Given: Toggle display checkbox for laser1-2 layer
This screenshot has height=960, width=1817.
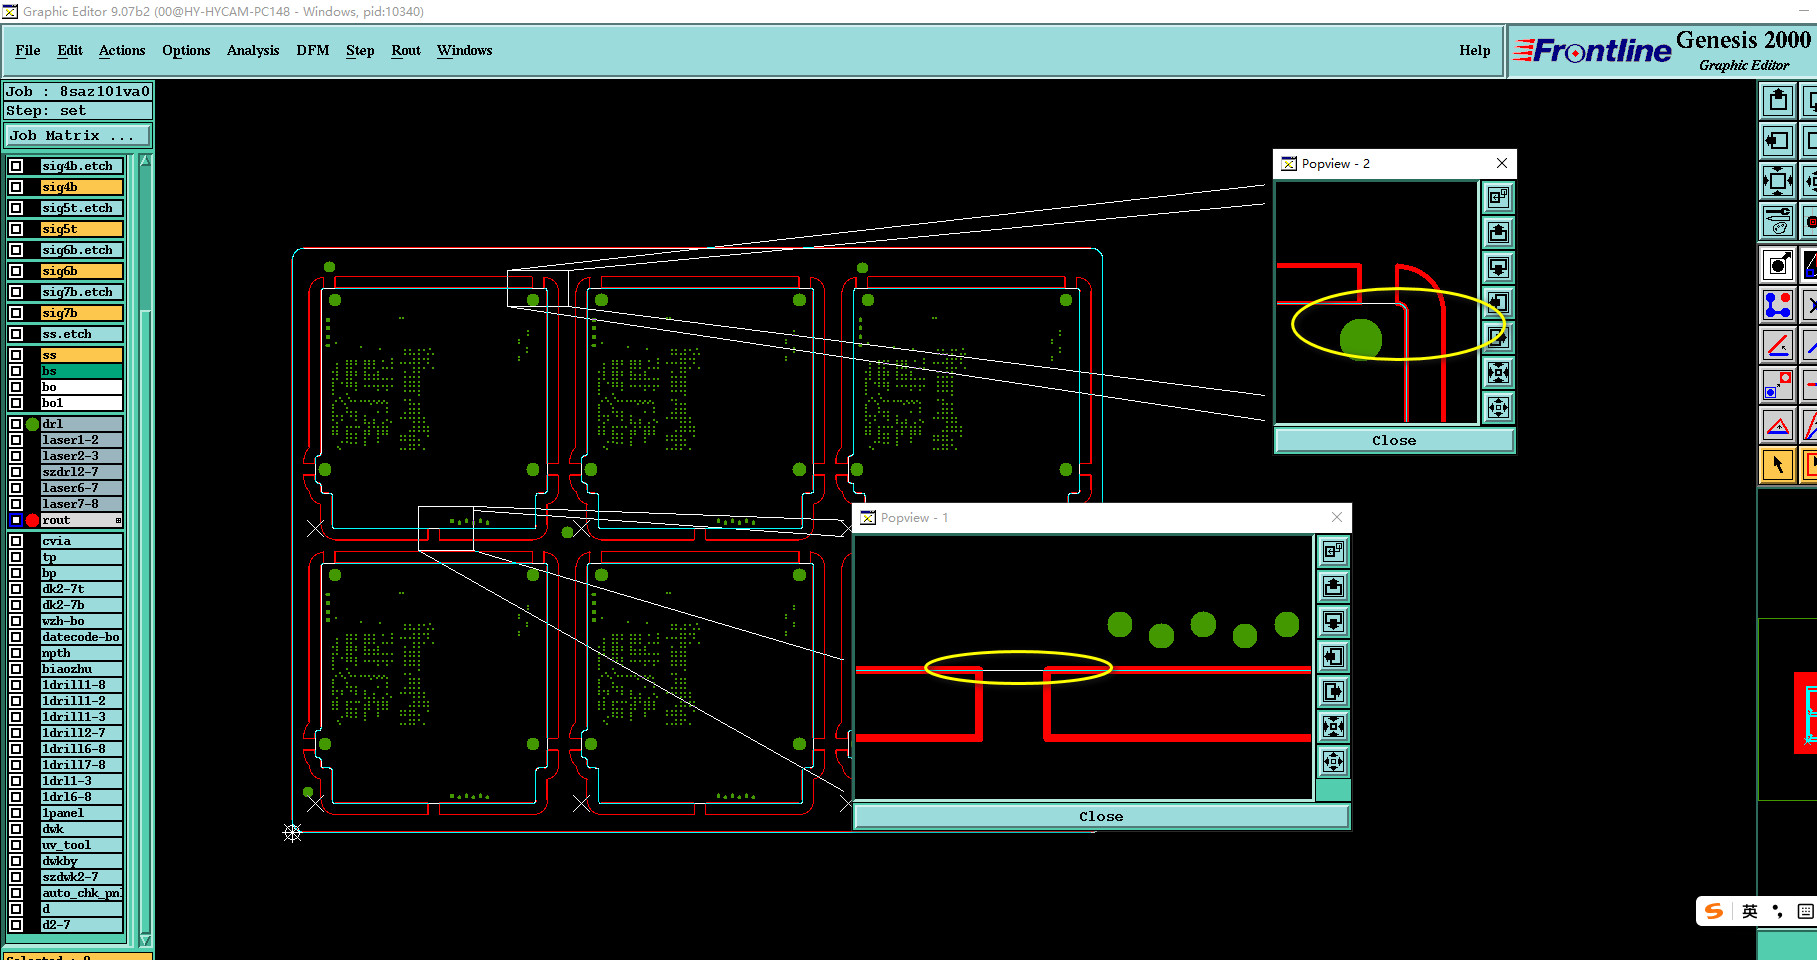Looking at the screenshot, I should pos(16,440).
